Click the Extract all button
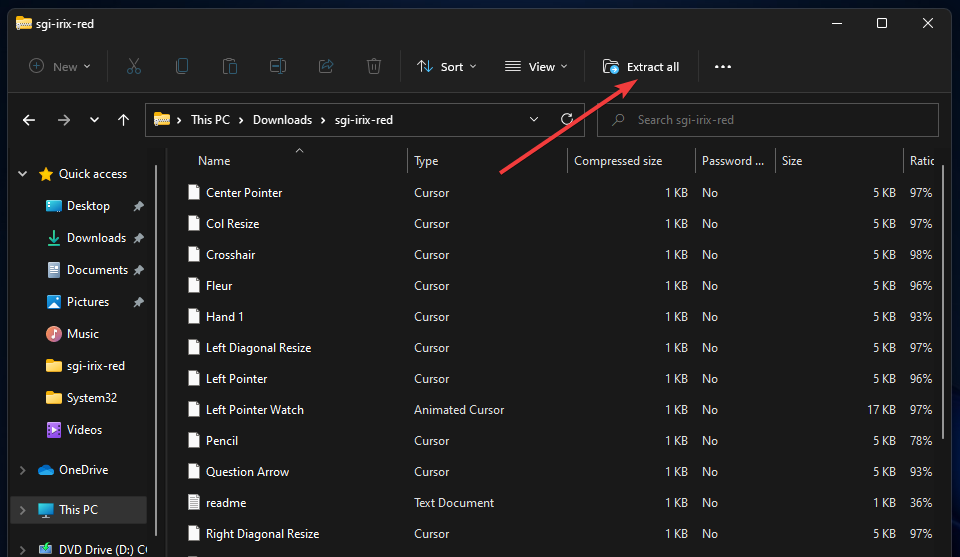The height and width of the screenshot is (557, 960). 641,67
